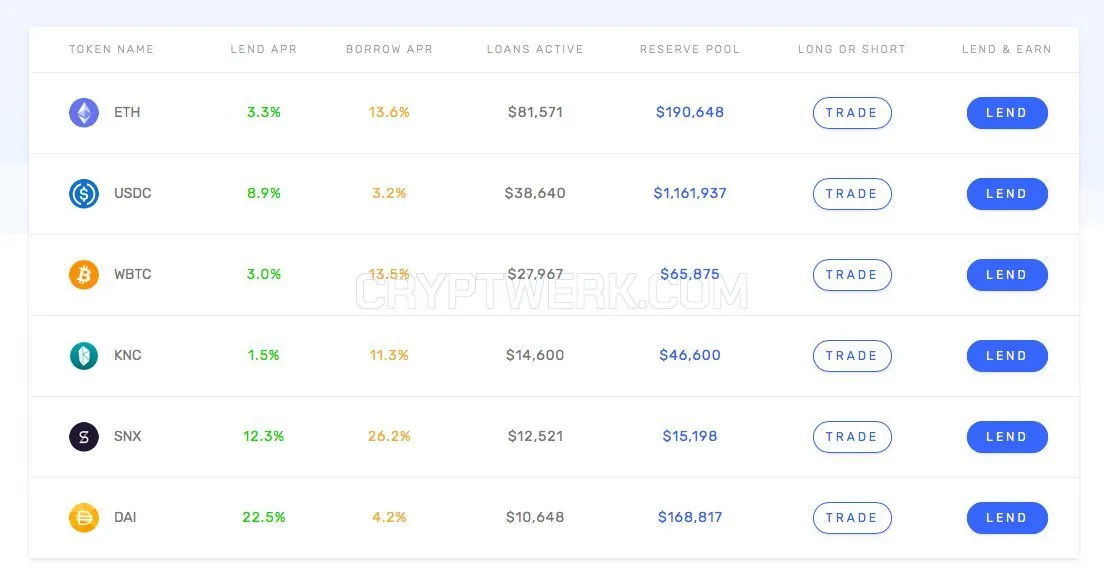Click the Loans Active column header
Screen dimensions: 1104x583
point(535,49)
